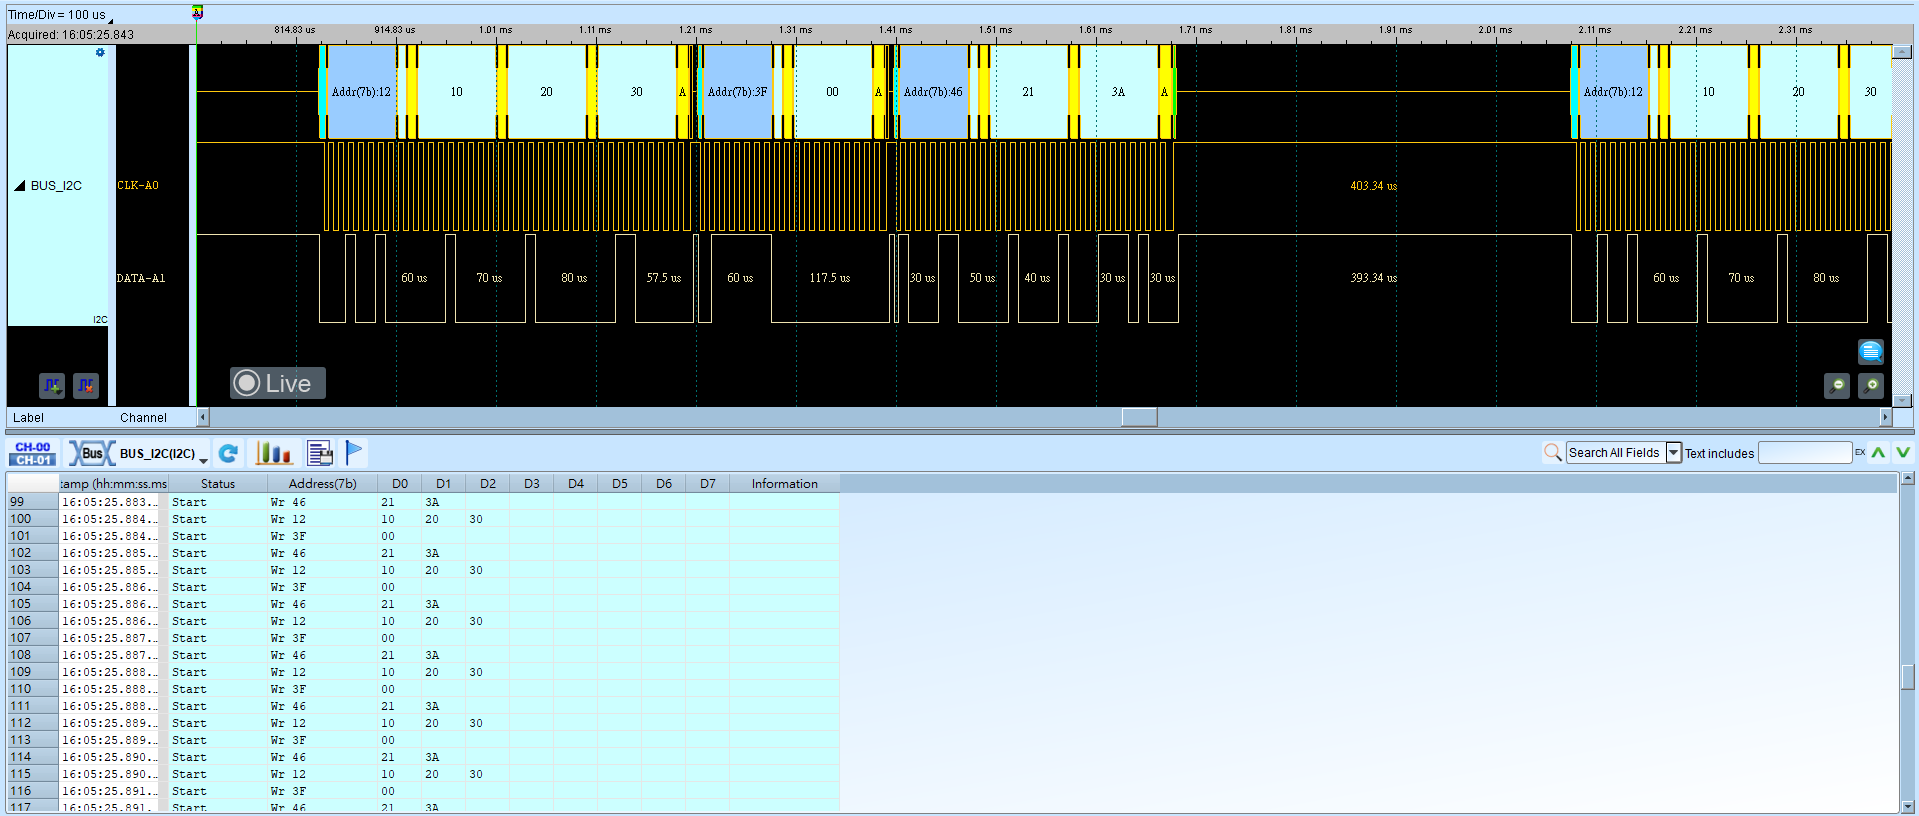Click the DATA-A1 channel label
Viewport: 1919px width, 816px height.
click(x=141, y=279)
